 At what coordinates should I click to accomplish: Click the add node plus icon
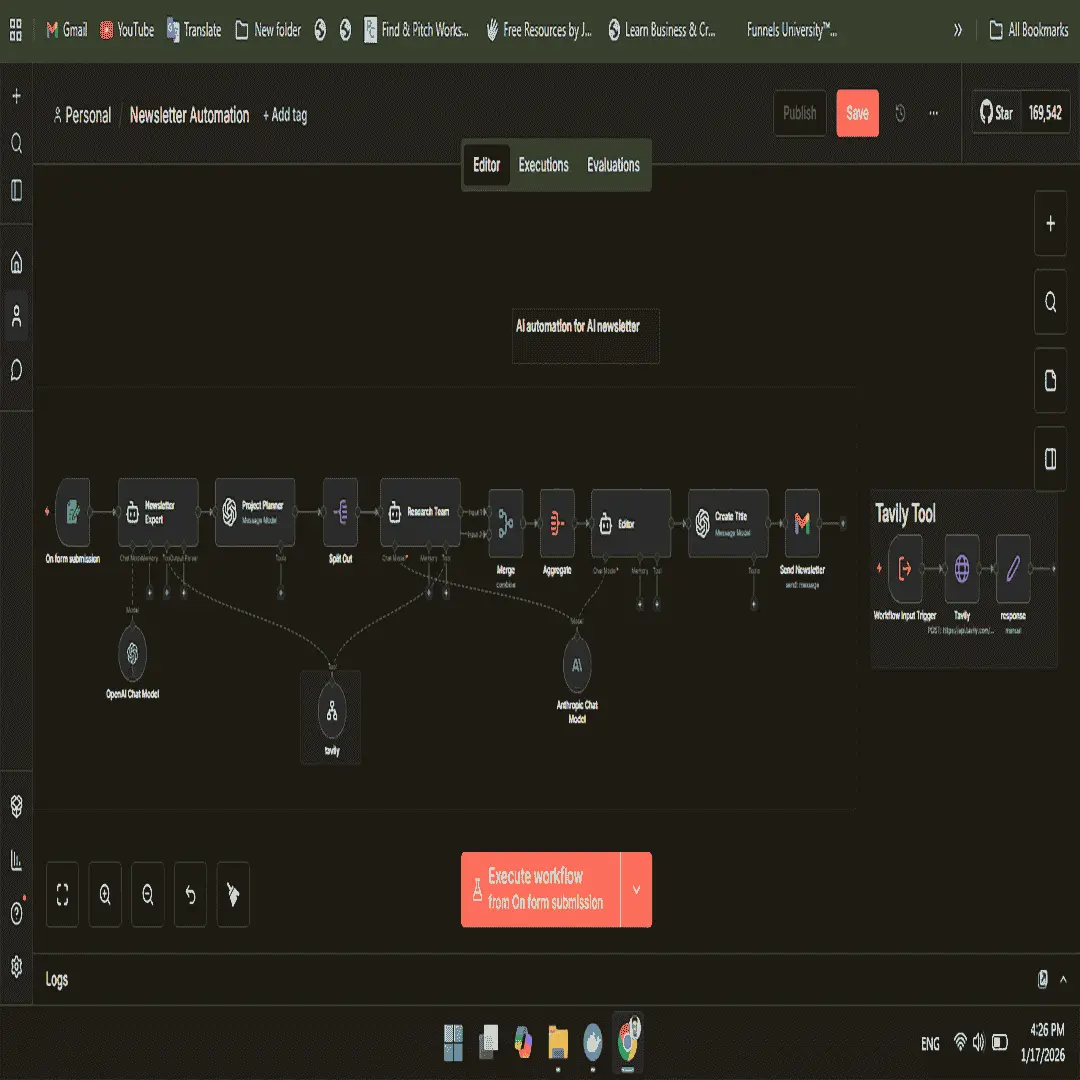point(1050,224)
